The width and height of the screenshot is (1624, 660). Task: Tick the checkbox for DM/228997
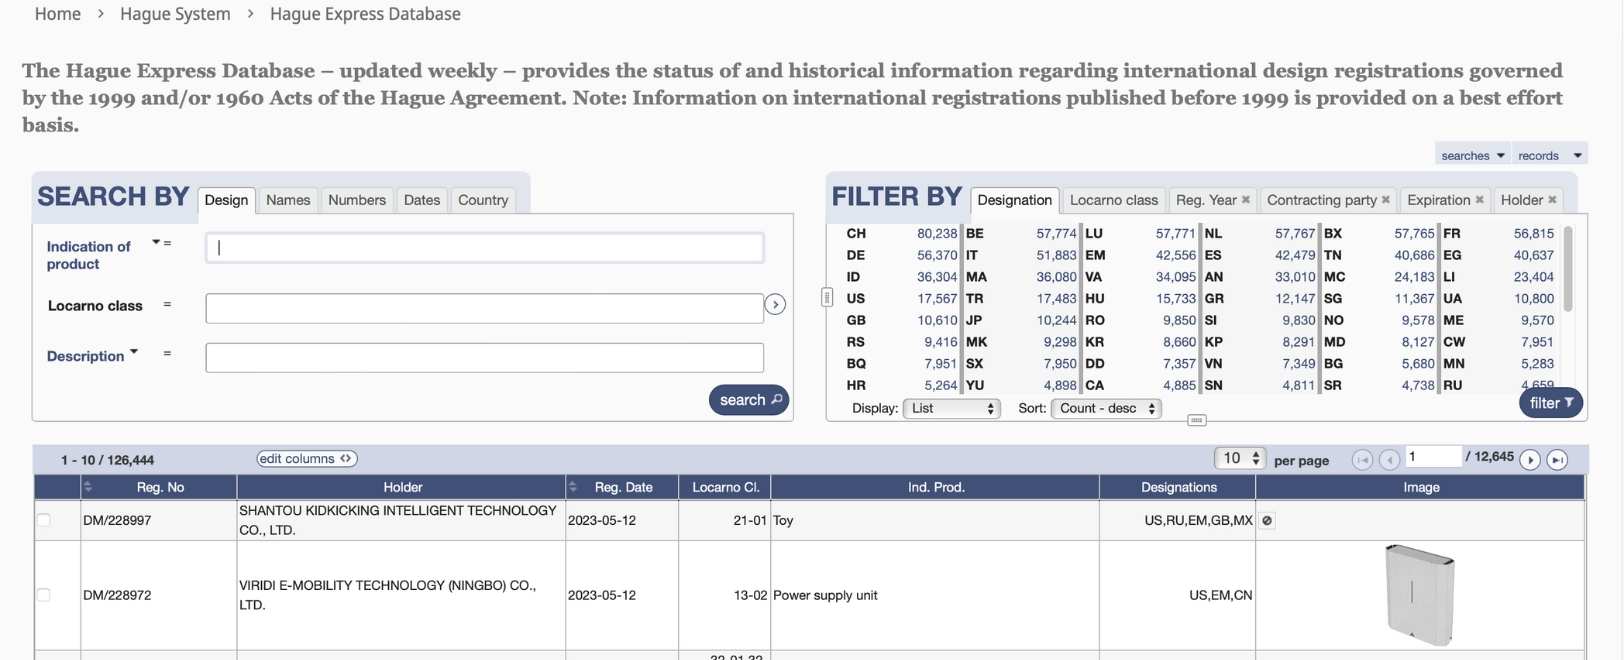click(43, 520)
